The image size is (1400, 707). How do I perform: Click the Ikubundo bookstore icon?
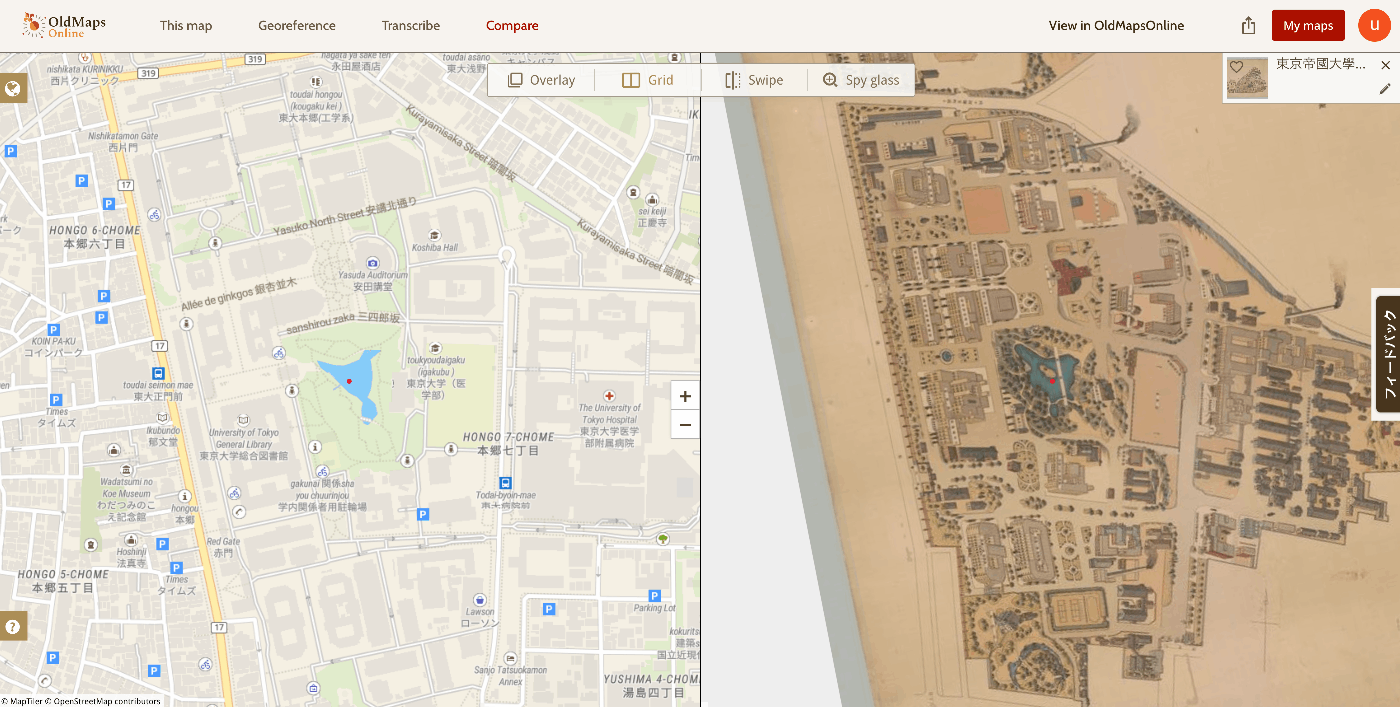pos(161,419)
